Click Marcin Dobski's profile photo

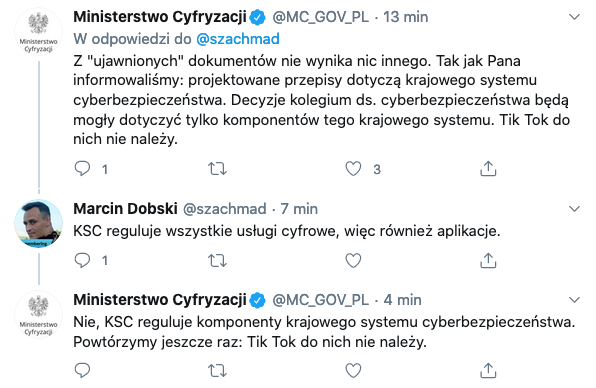(38, 223)
